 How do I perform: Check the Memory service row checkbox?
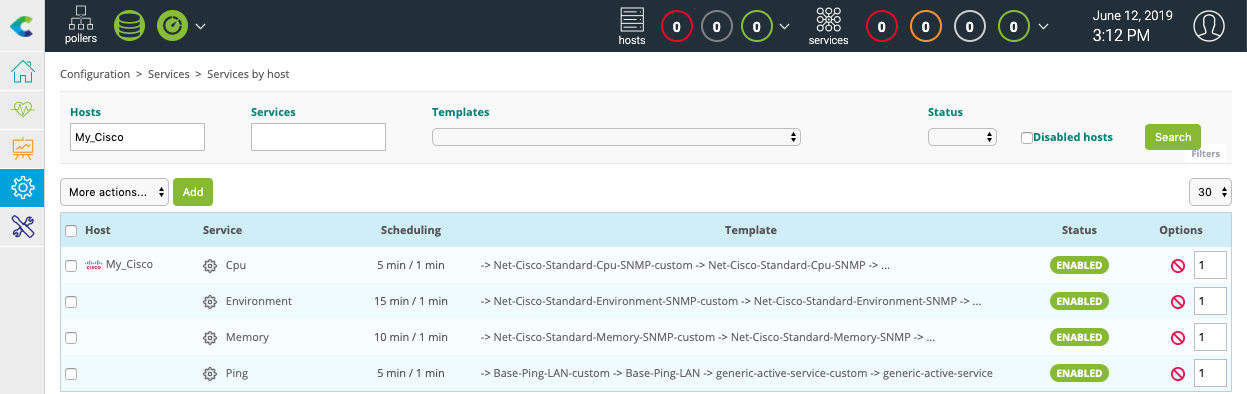(71, 338)
